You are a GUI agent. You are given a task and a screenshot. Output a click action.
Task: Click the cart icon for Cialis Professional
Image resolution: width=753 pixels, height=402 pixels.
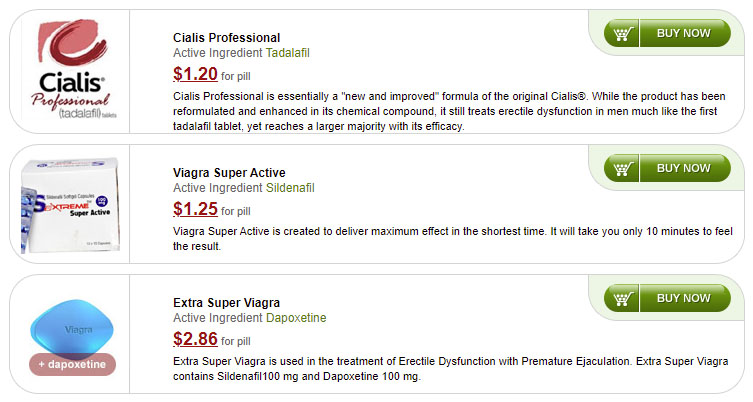pyautogui.click(x=621, y=33)
